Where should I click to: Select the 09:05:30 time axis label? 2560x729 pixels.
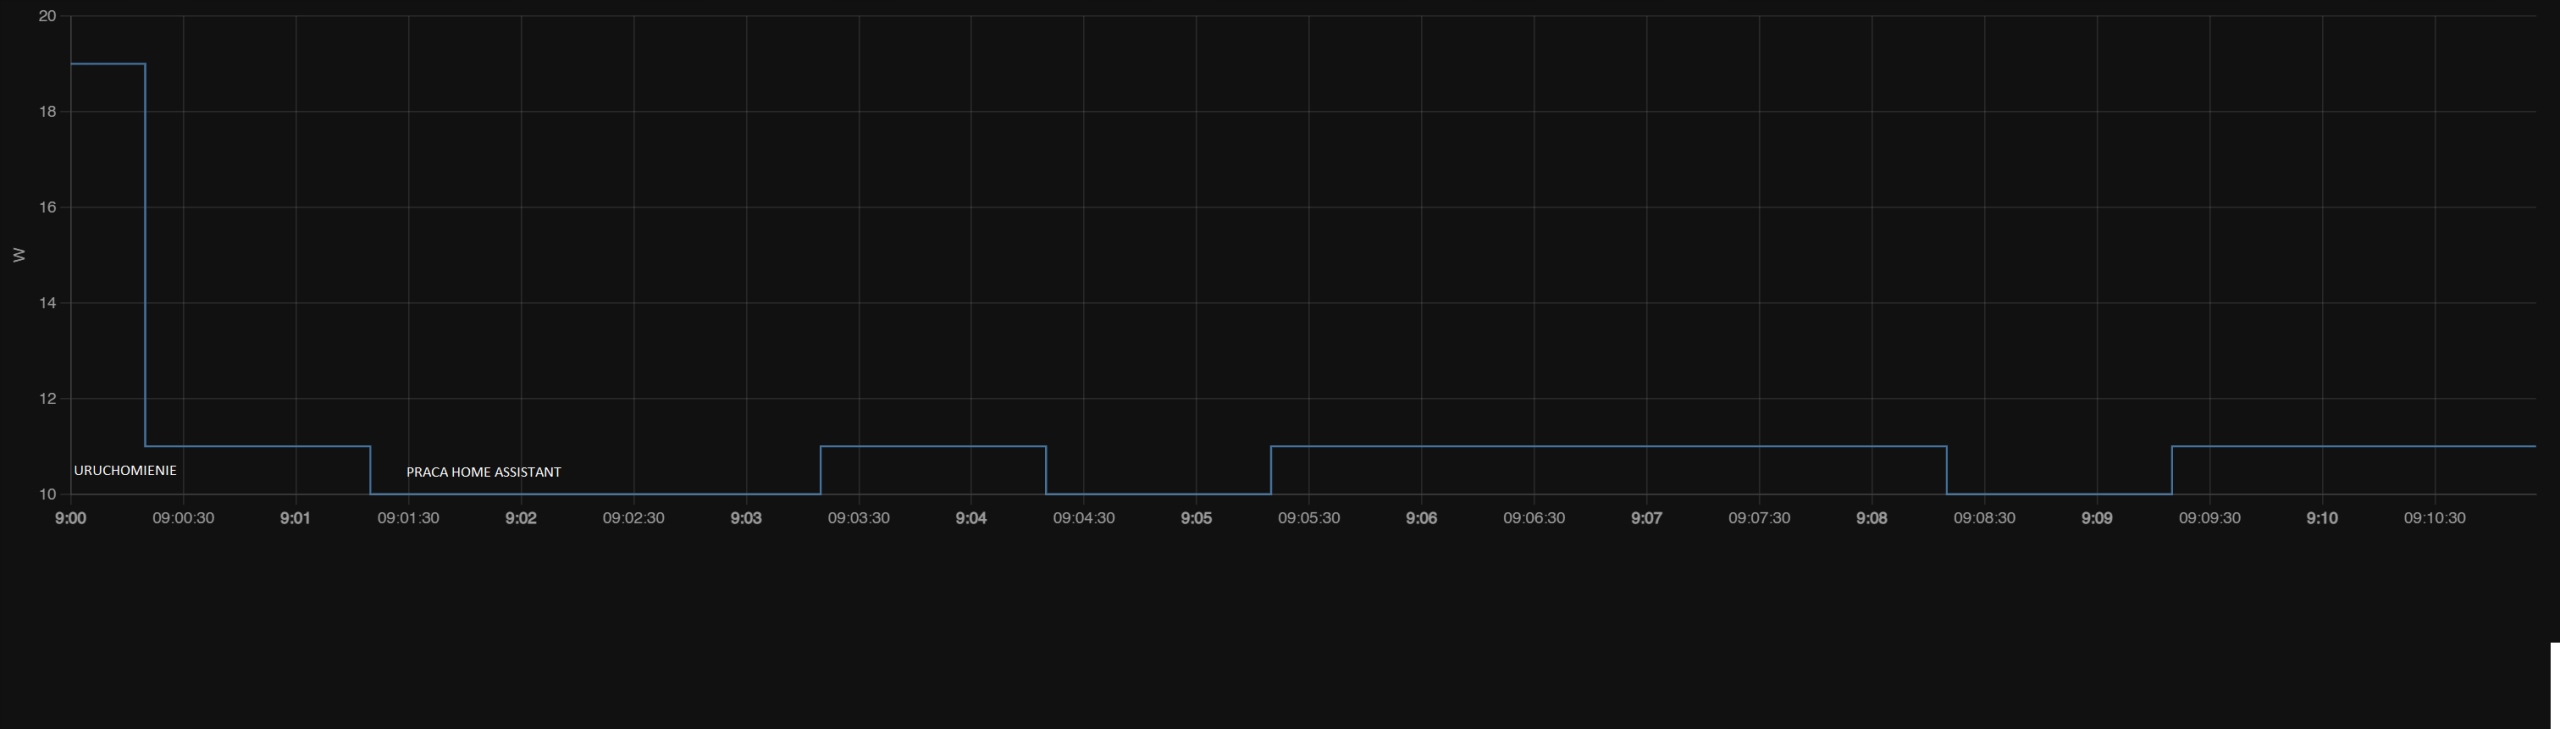(1309, 518)
